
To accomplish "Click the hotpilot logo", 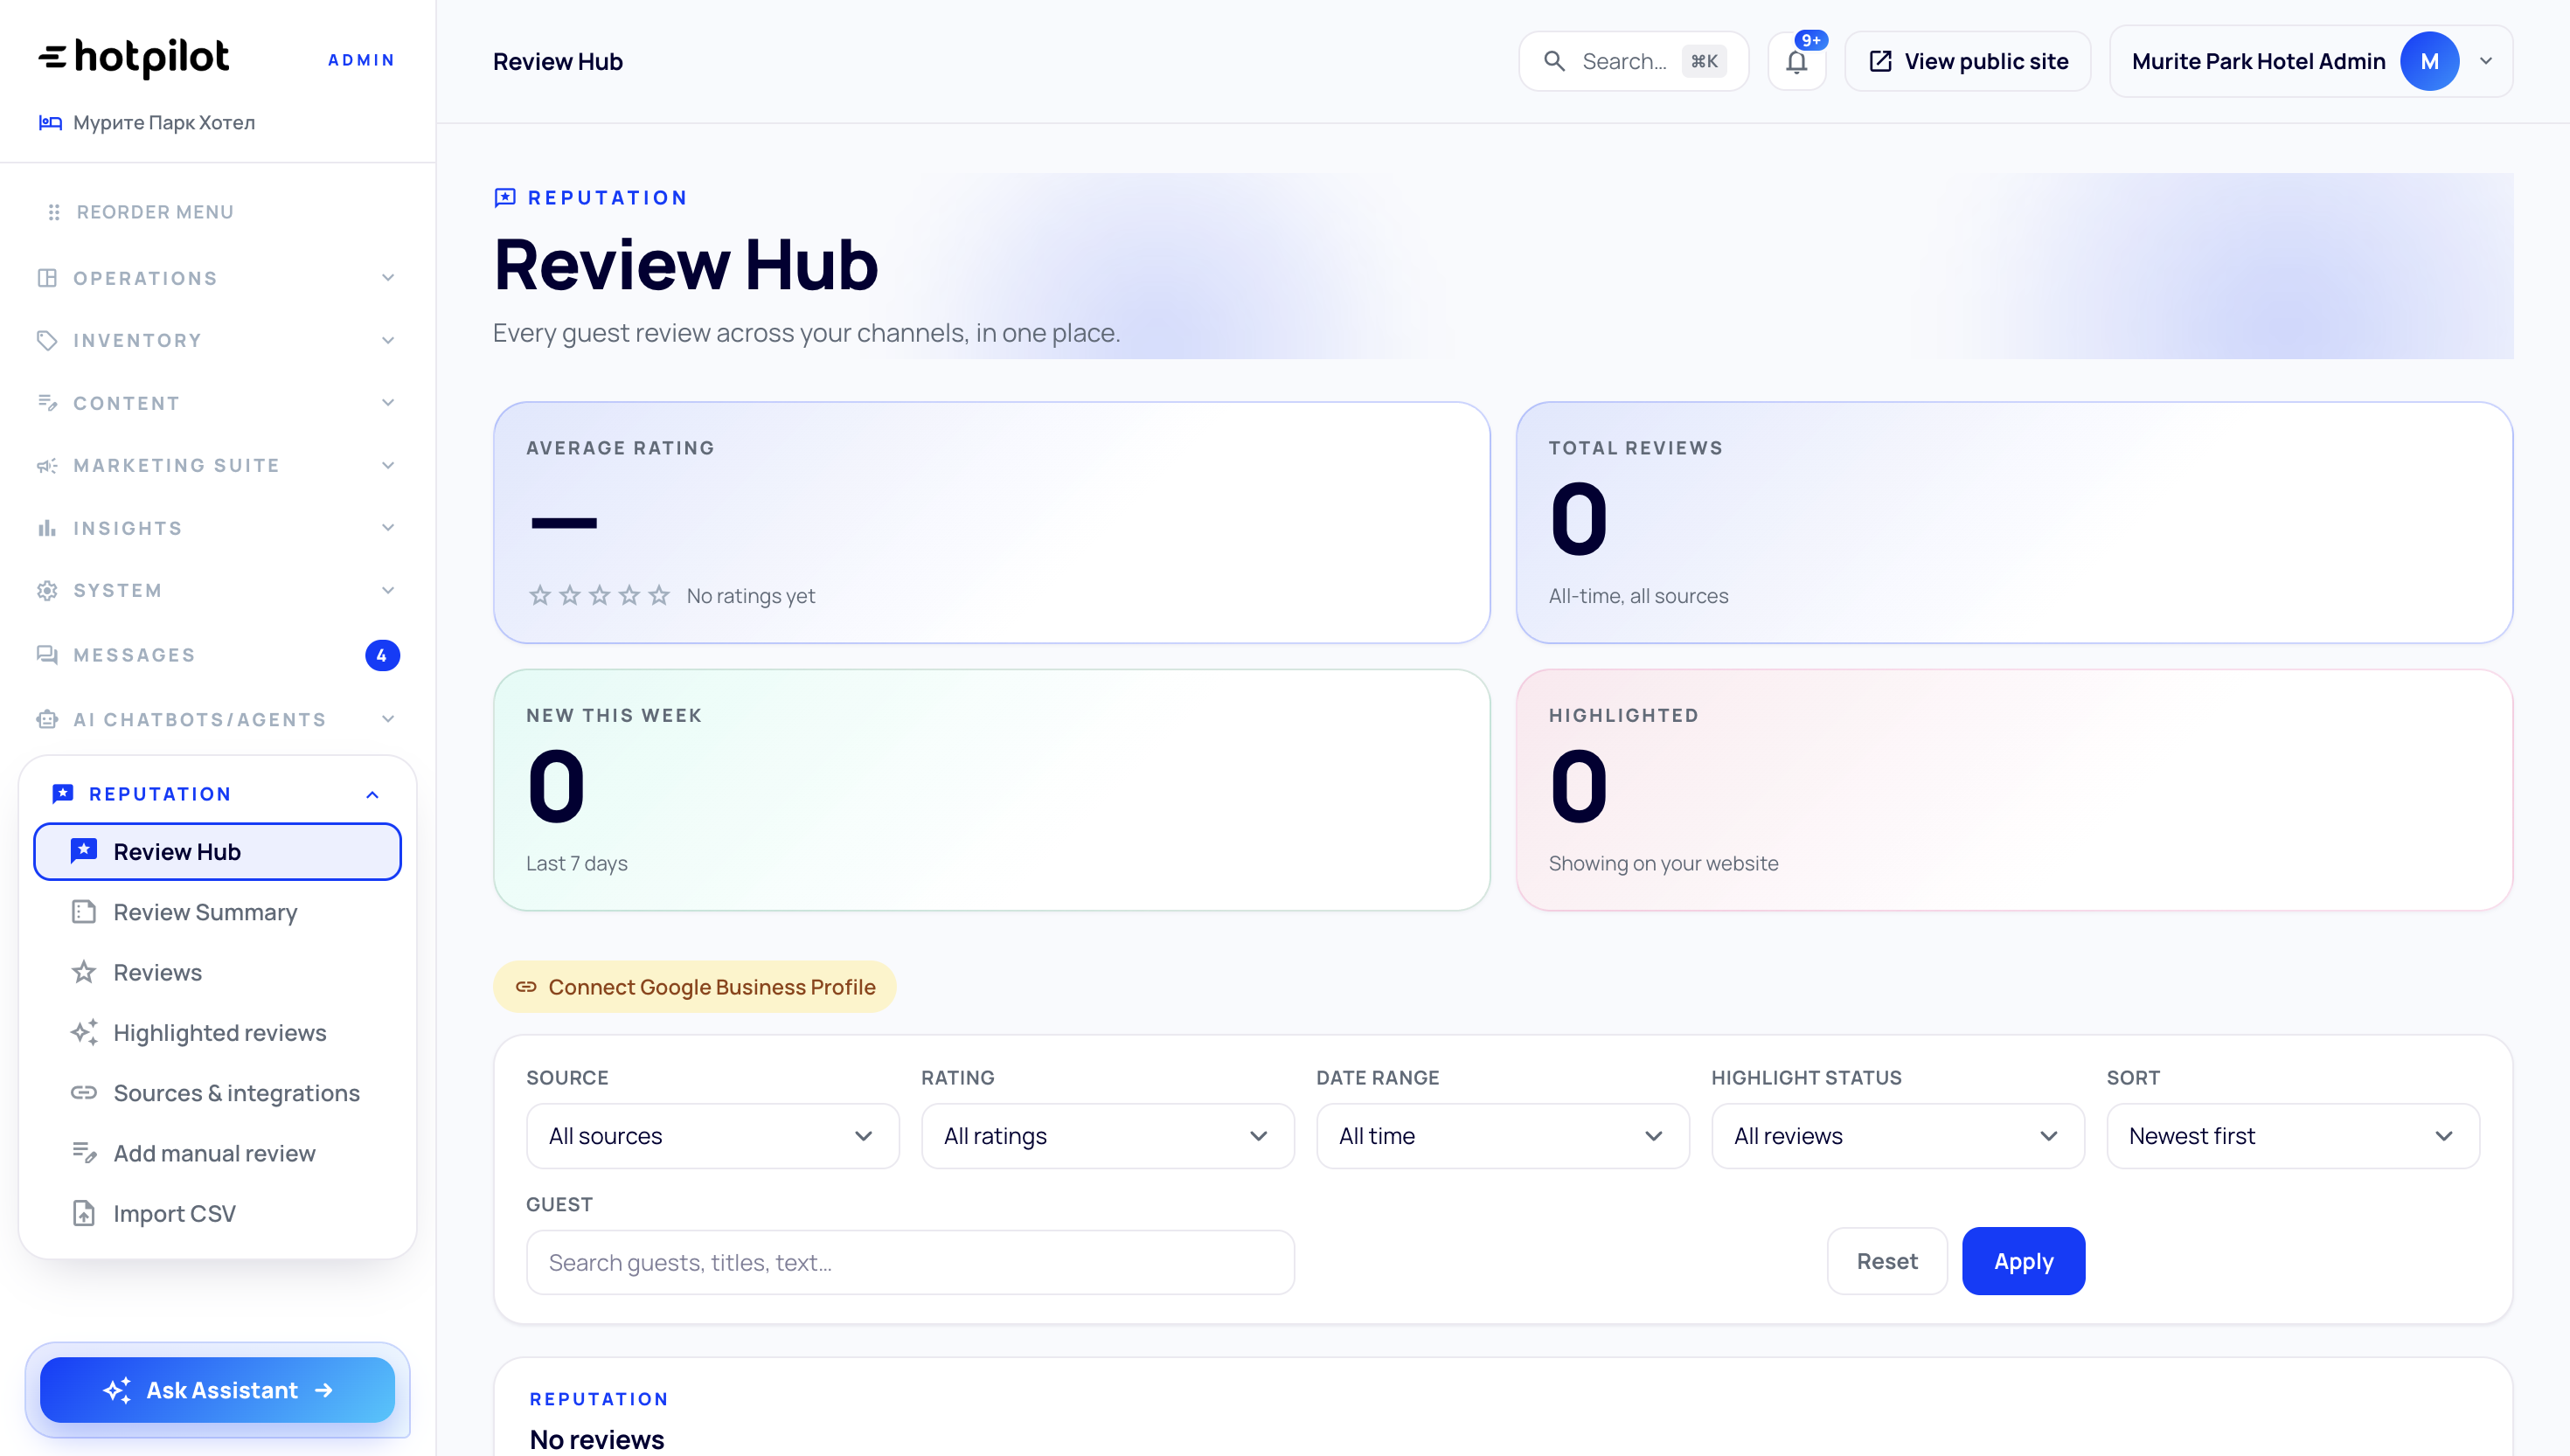I will tap(134, 58).
